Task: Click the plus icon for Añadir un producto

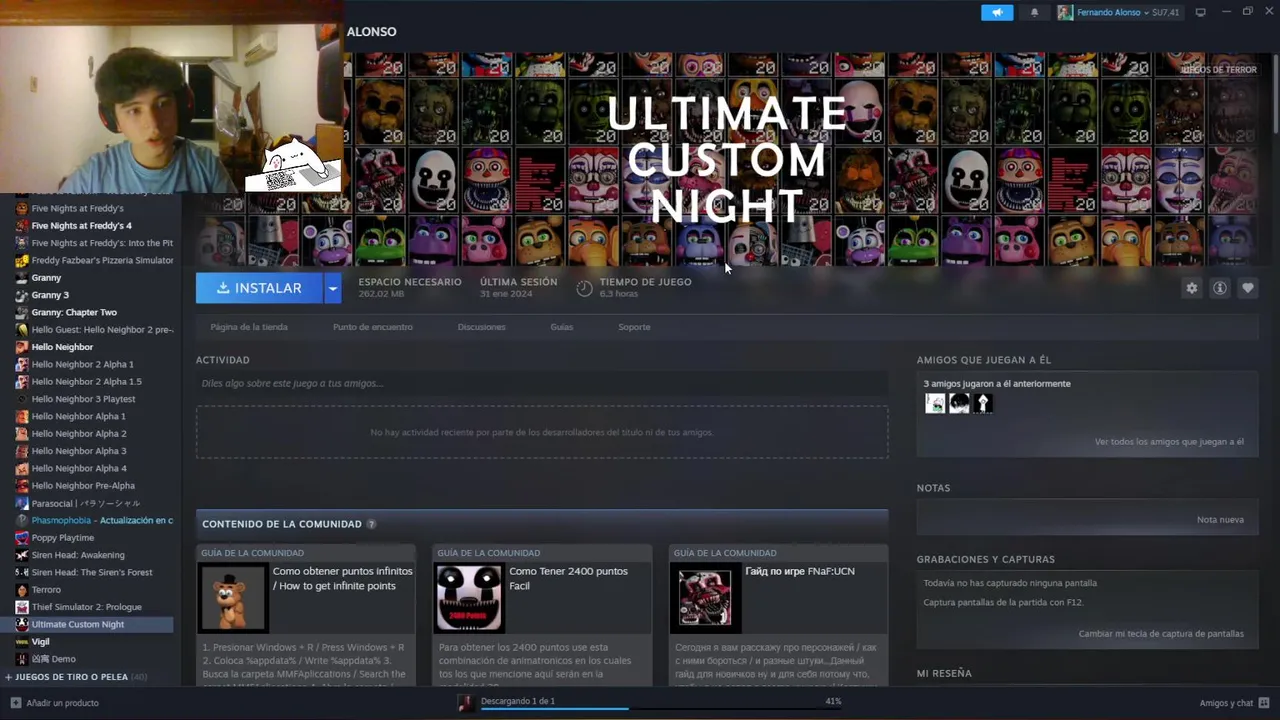Action: [14, 703]
